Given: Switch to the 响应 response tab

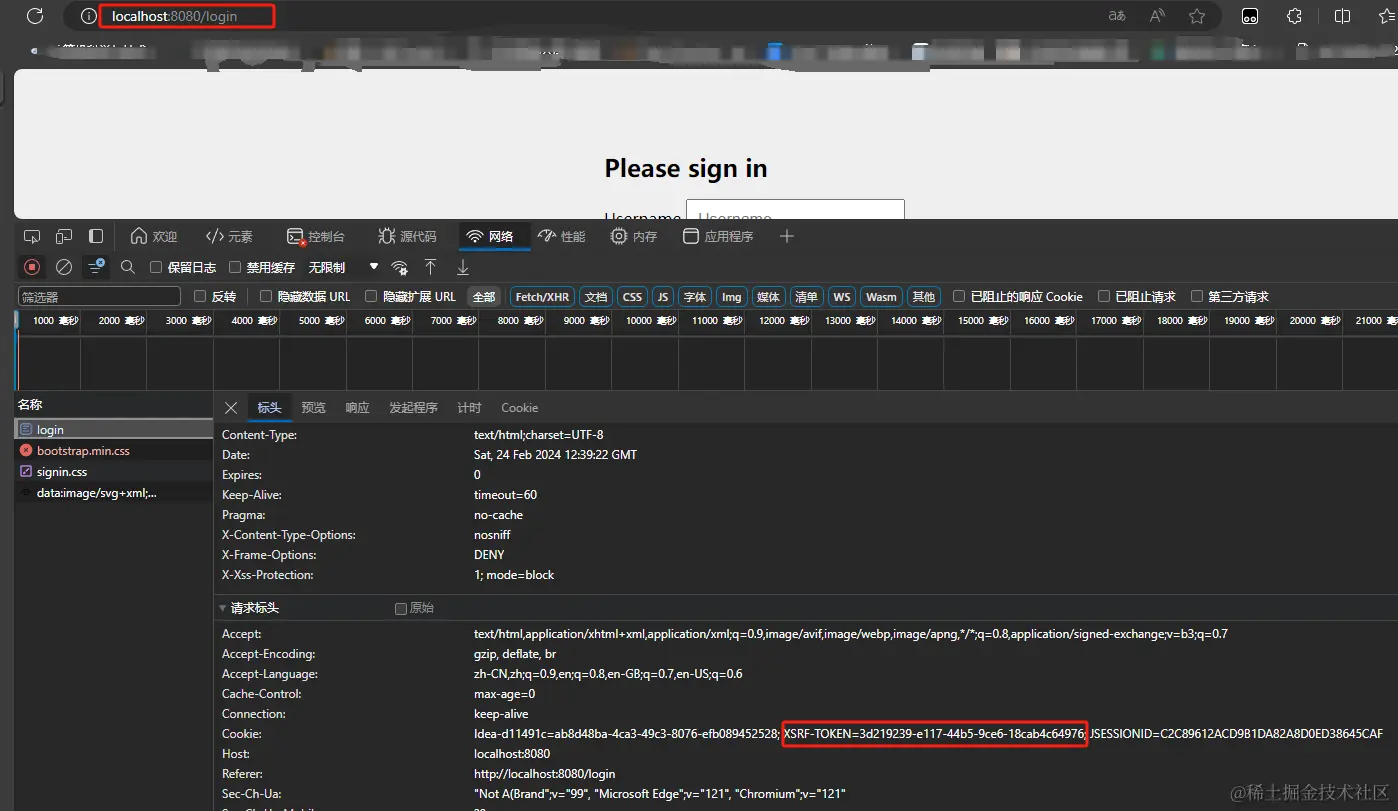Looking at the screenshot, I should click(357, 408).
